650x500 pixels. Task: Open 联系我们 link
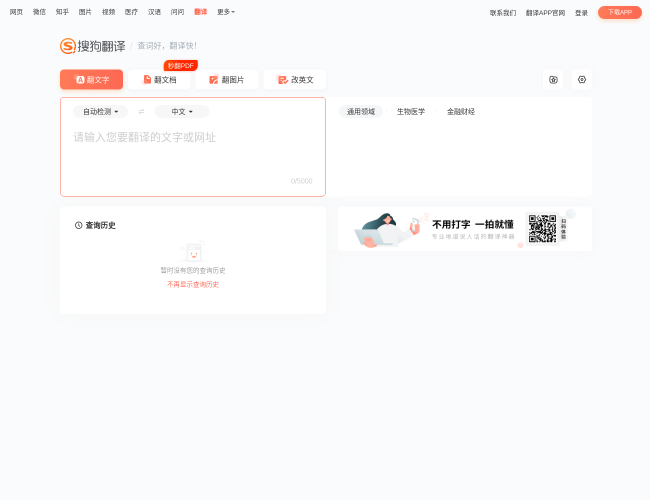tap(503, 13)
